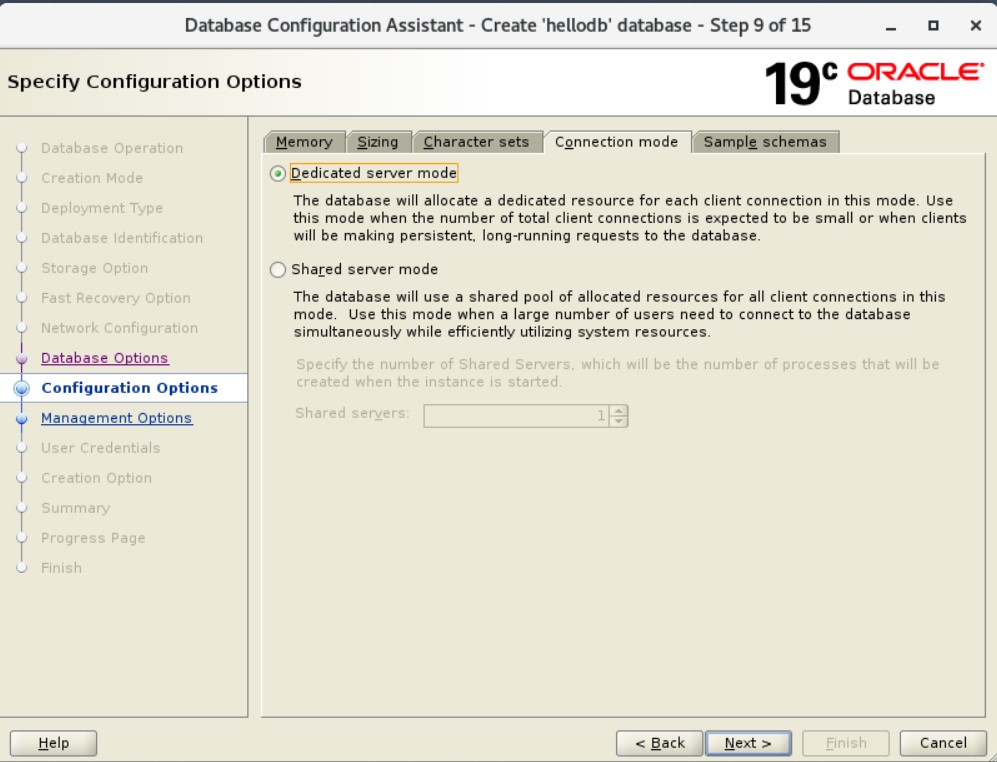Click the Help button
The width and height of the screenshot is (997, 762).
53,743
